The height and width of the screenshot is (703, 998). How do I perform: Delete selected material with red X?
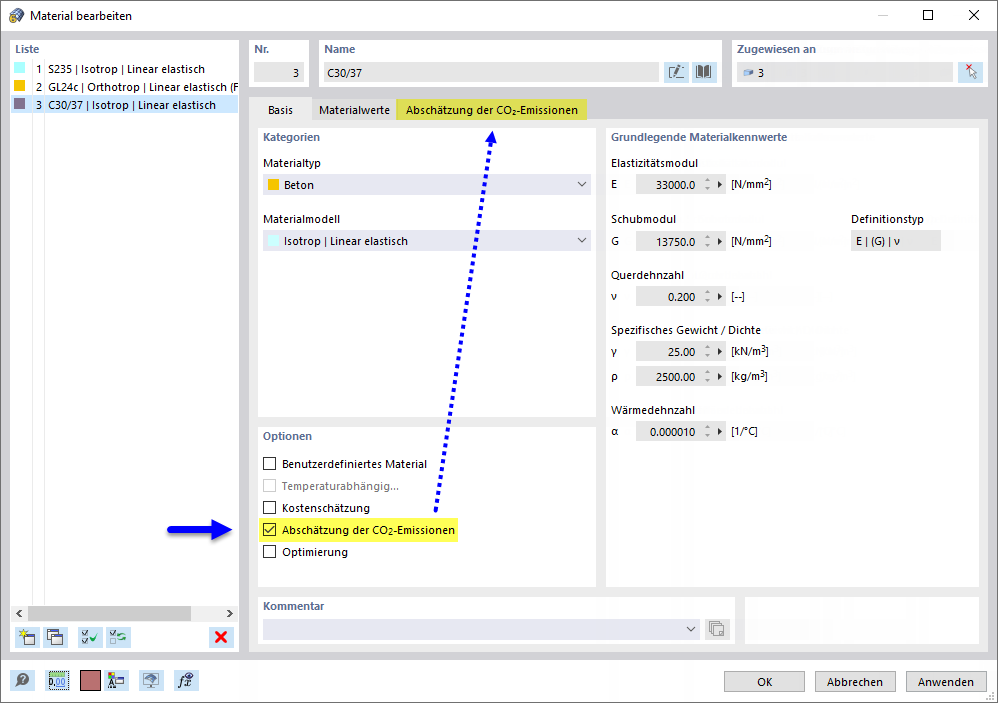click(221, 637)
